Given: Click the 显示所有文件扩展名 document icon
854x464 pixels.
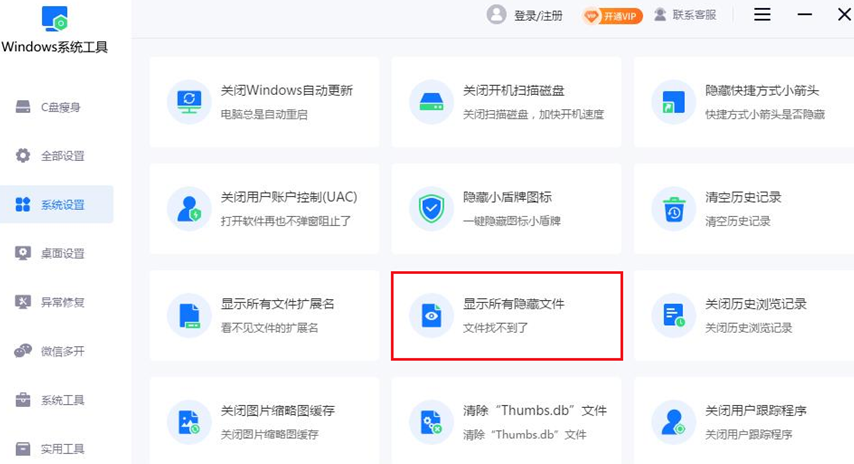Looking at the screenshot, I should pyautogui.click(x=189, y=315).
